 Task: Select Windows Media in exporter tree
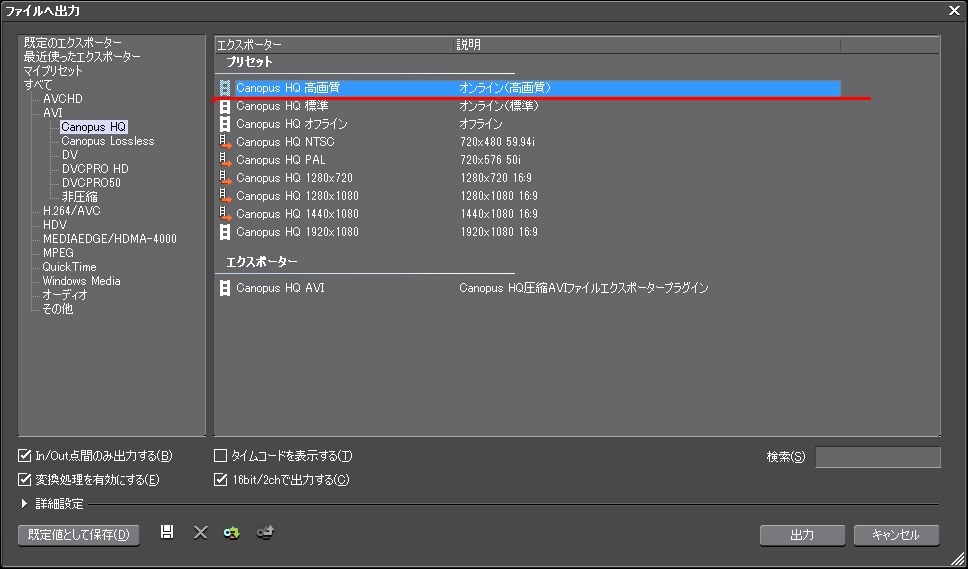pos(81,281)
